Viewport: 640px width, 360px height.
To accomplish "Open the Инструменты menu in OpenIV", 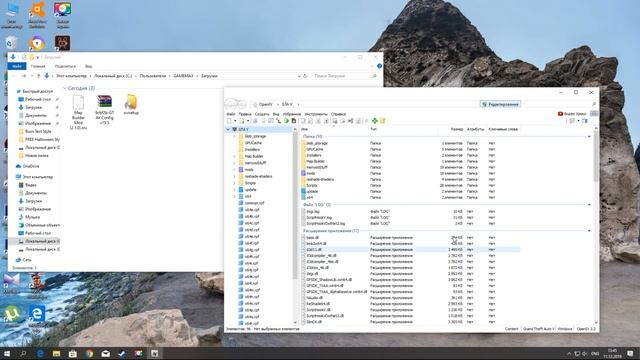I will tap(316, 114).
